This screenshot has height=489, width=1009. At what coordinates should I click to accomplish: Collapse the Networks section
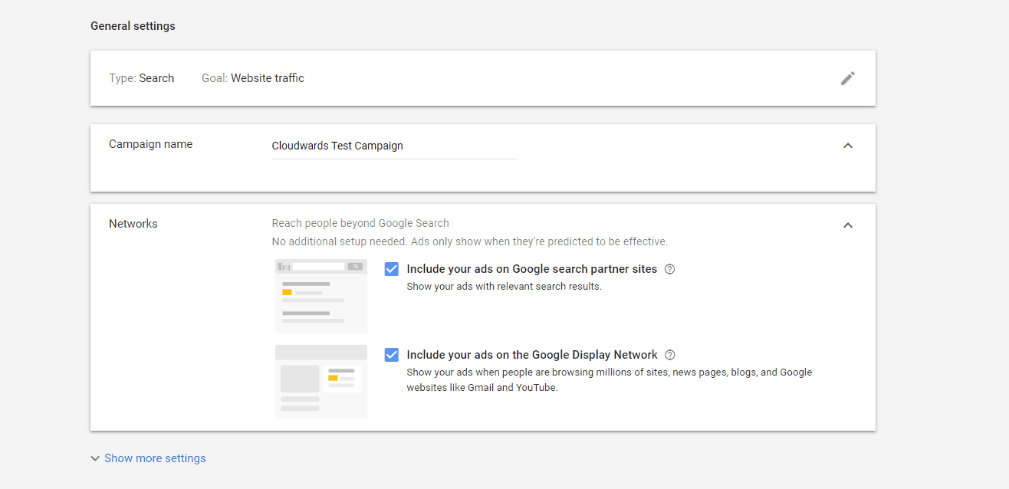848,225
